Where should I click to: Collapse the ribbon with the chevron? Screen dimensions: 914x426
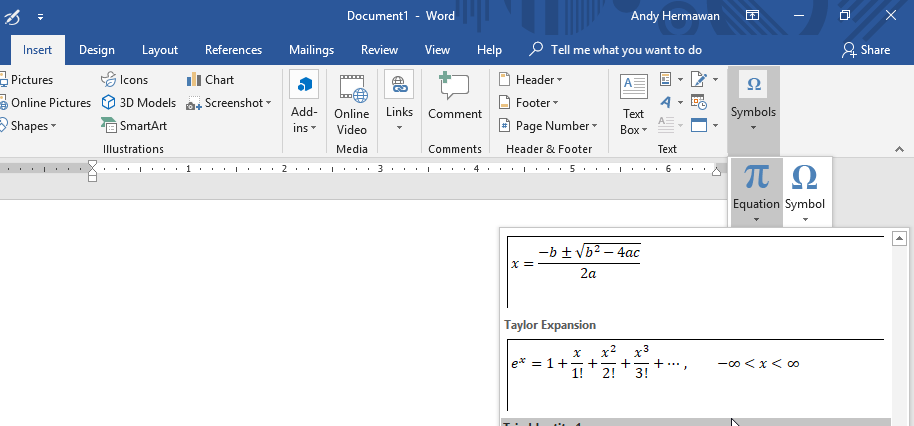click(x=899, y=150)
